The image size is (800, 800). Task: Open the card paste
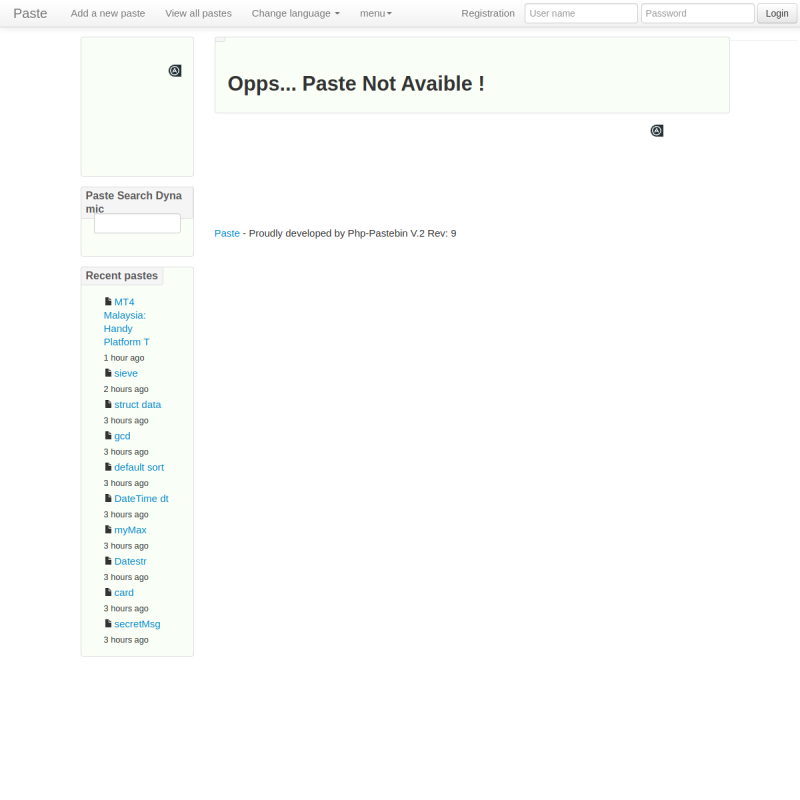pos(124,593)
